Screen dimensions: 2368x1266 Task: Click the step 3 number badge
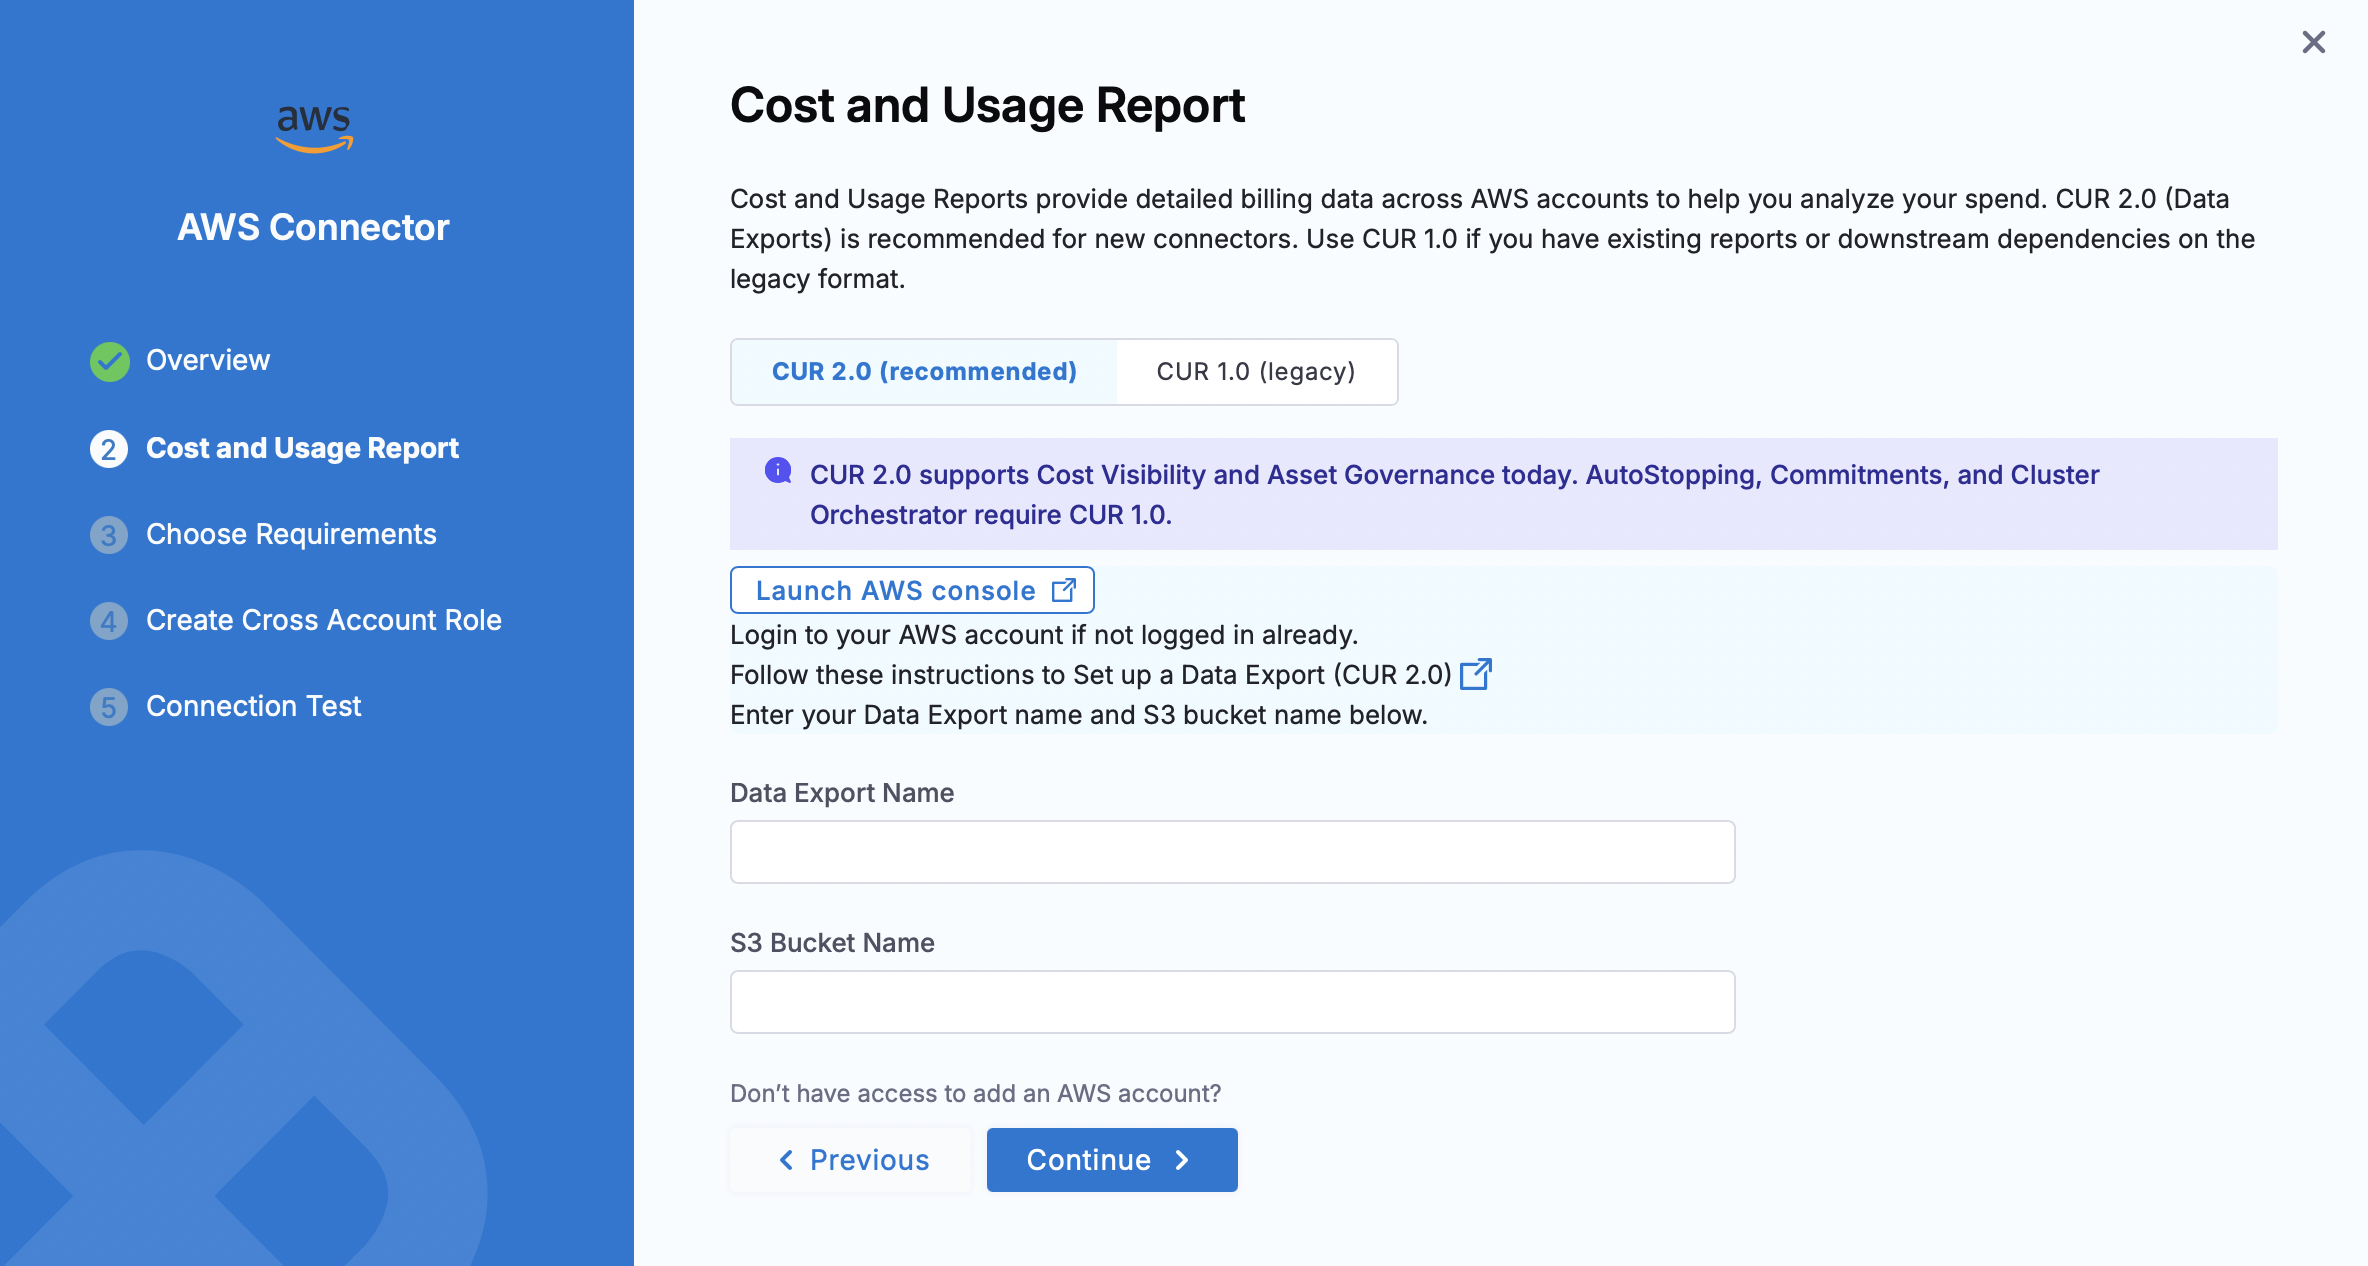coord(109,535)
